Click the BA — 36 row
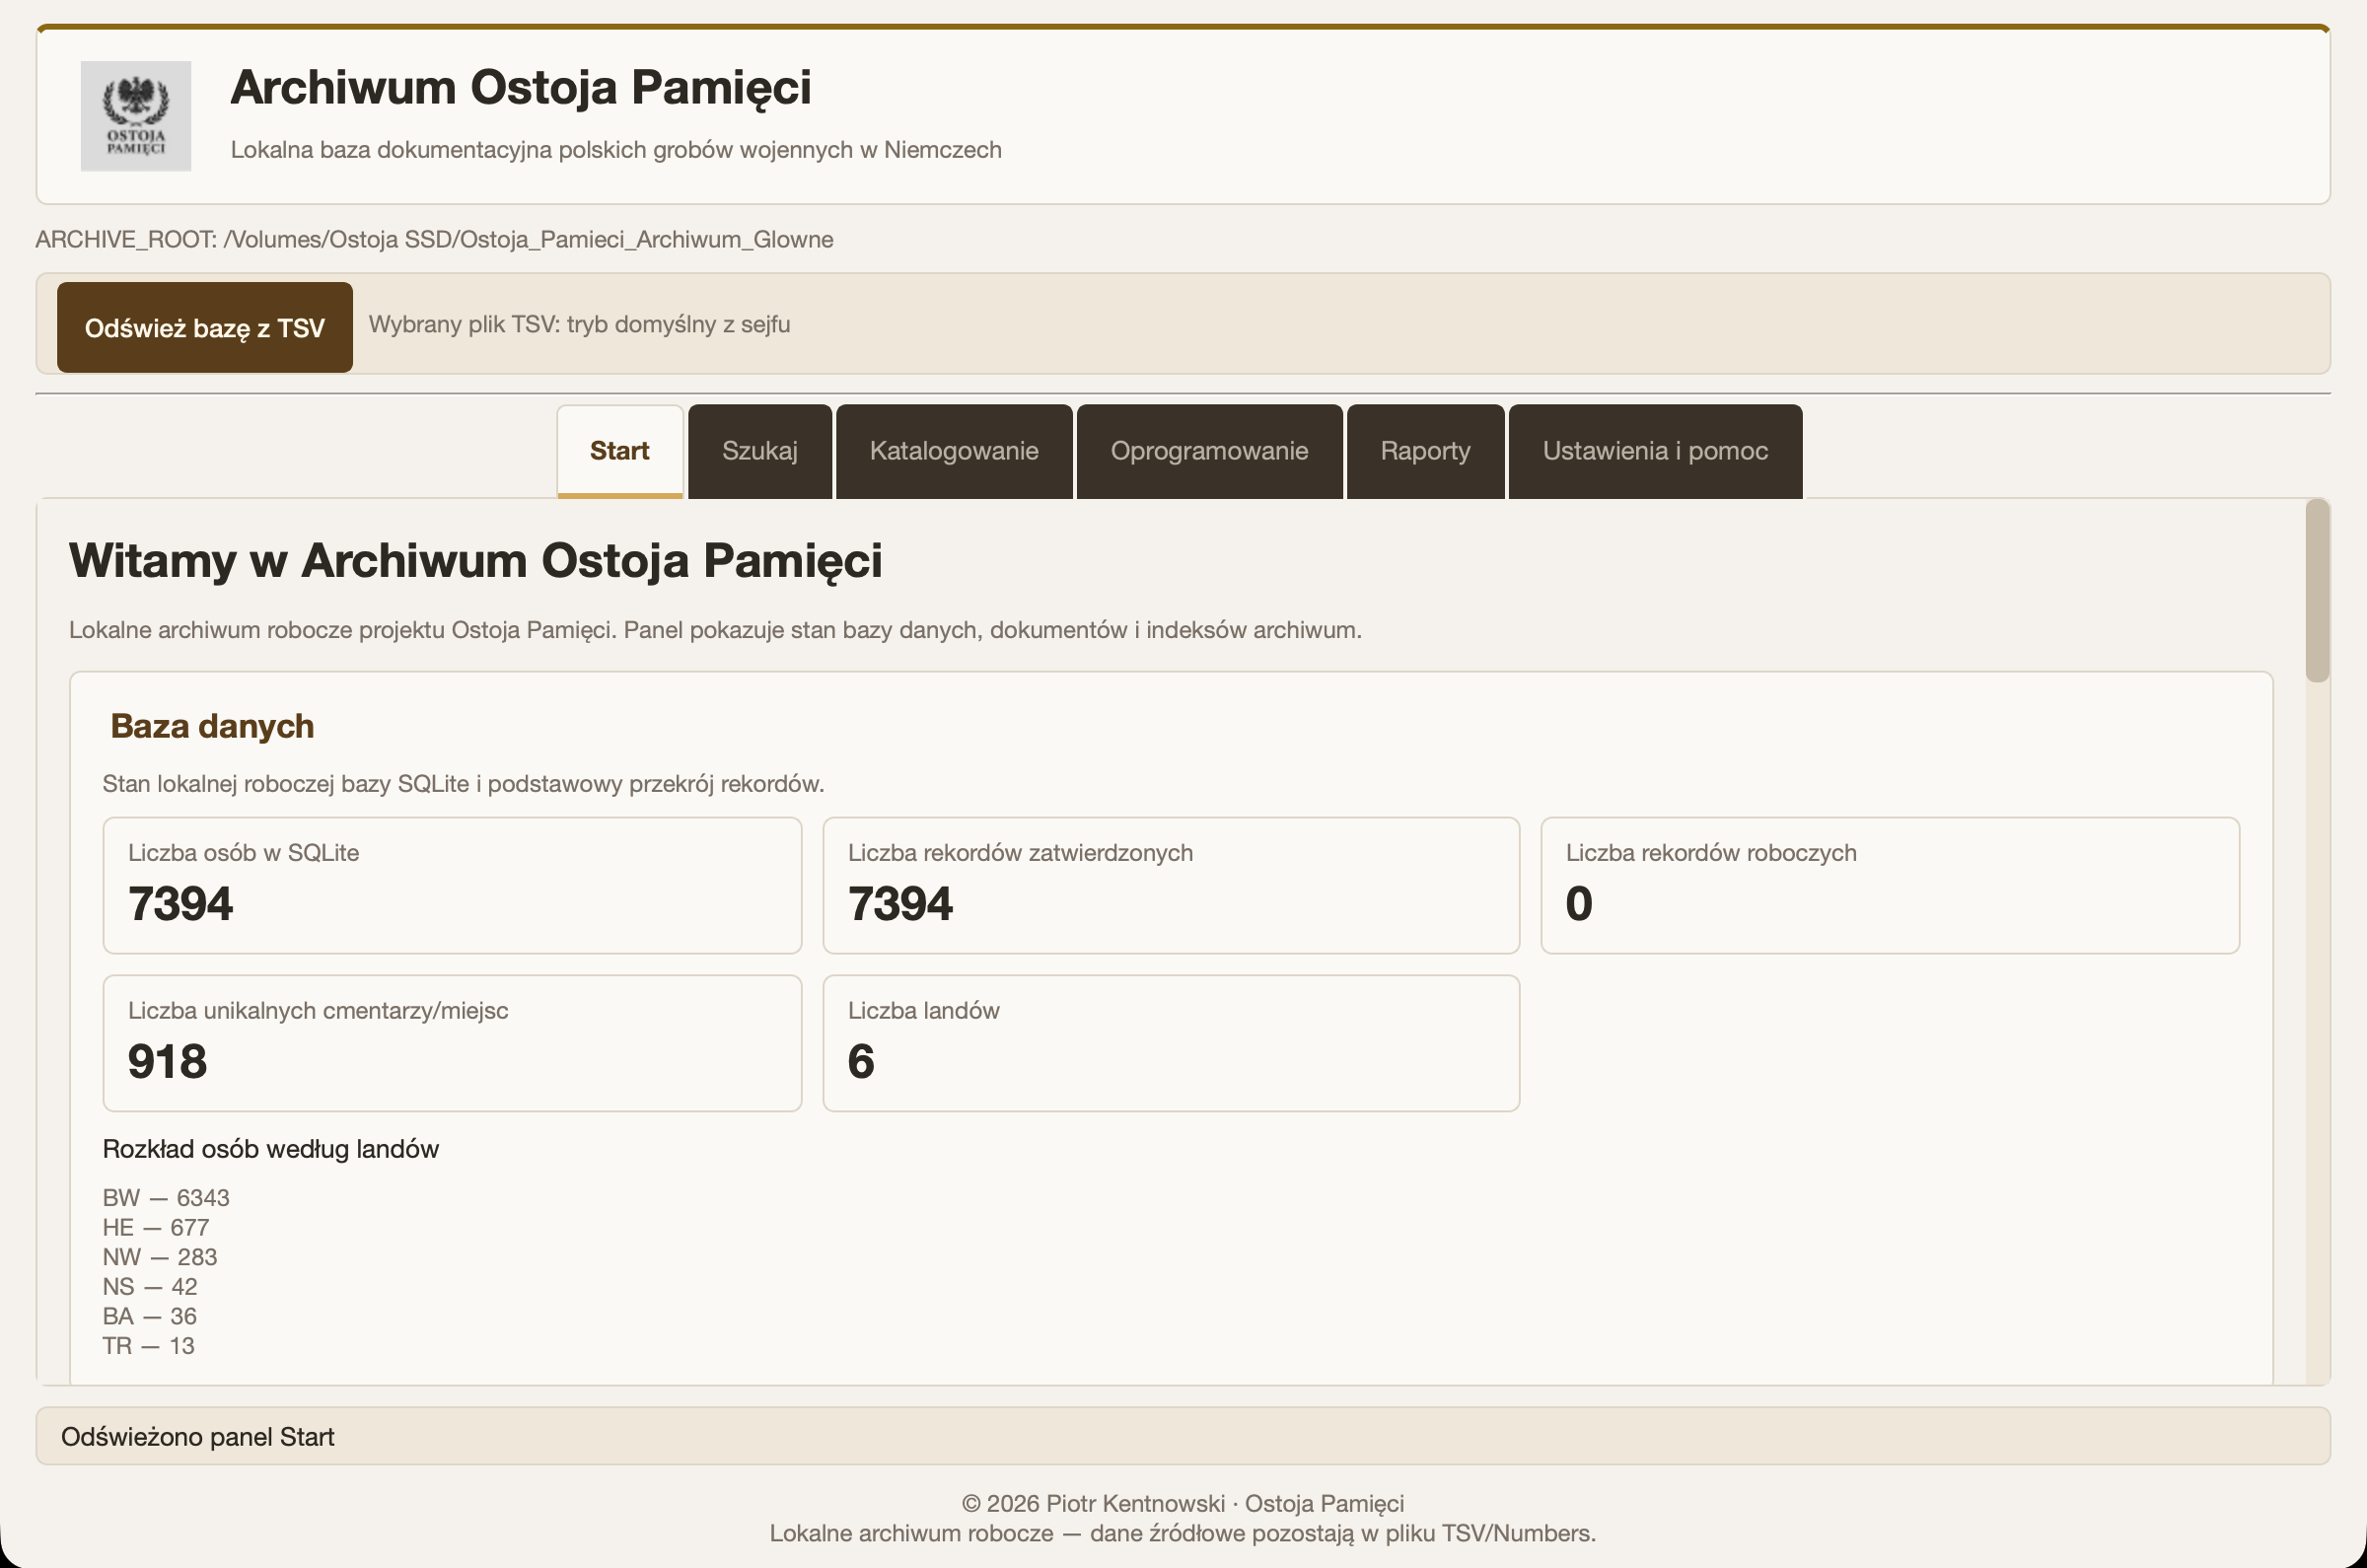This screenshot has width=2367, height=1568. pyautogui.click(x=150, y=1316)
